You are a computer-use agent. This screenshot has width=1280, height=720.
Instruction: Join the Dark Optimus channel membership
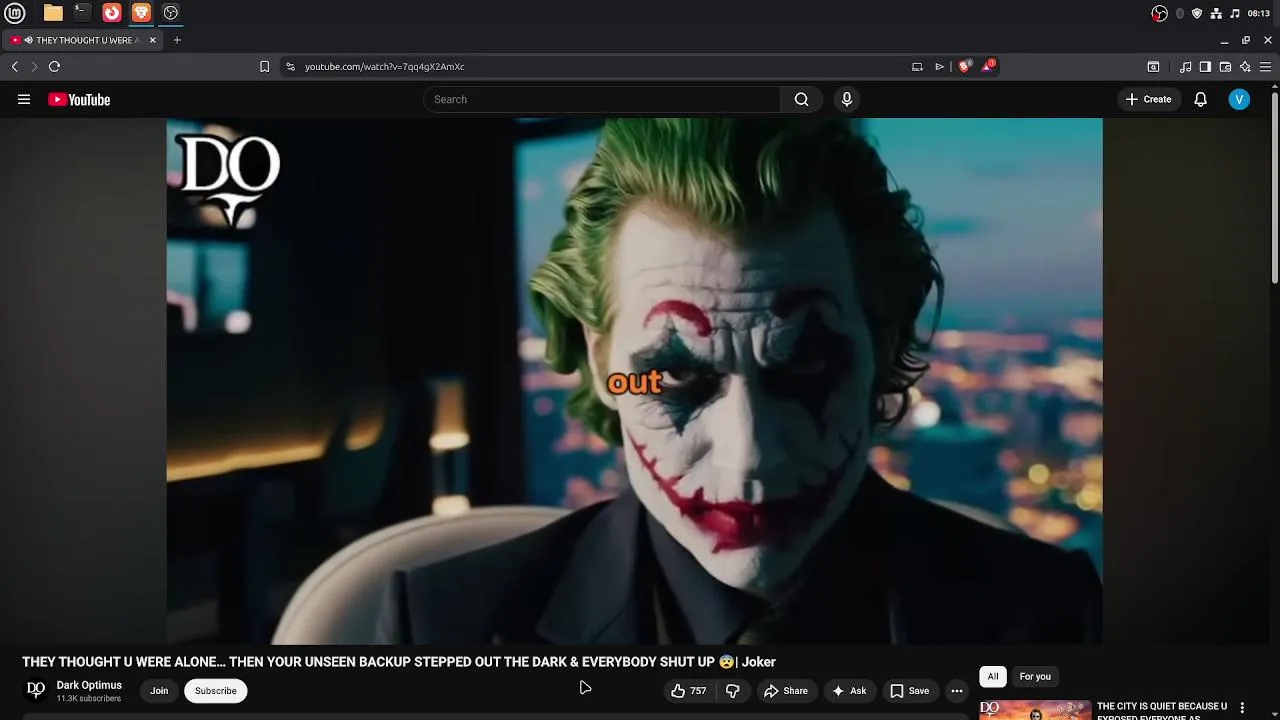pyautogui.click(x=159, y=691)
